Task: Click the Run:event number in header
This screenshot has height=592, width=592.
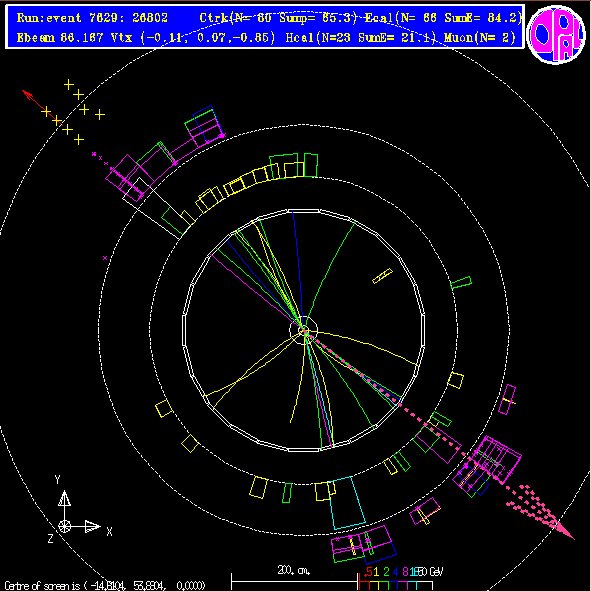Action: click(92, 18)
